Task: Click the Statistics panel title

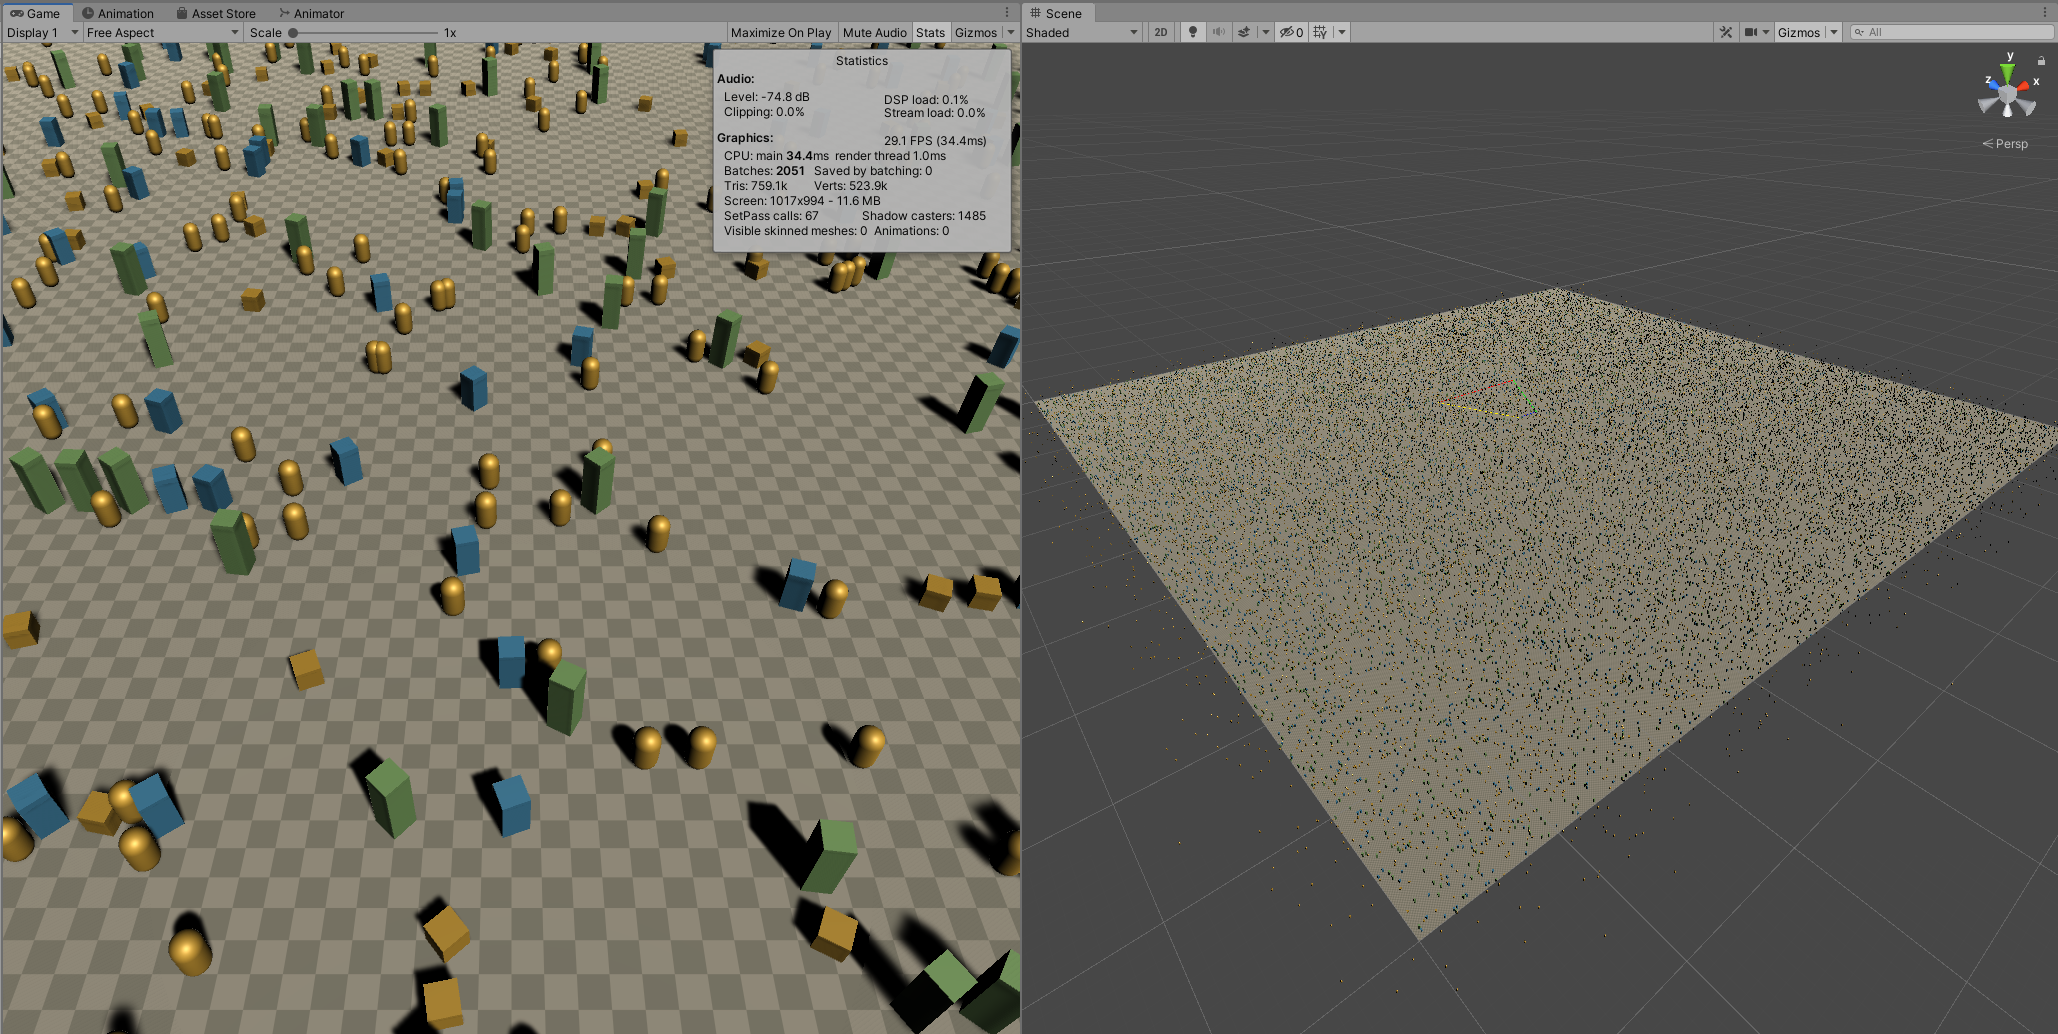Action: coord(862,61)
